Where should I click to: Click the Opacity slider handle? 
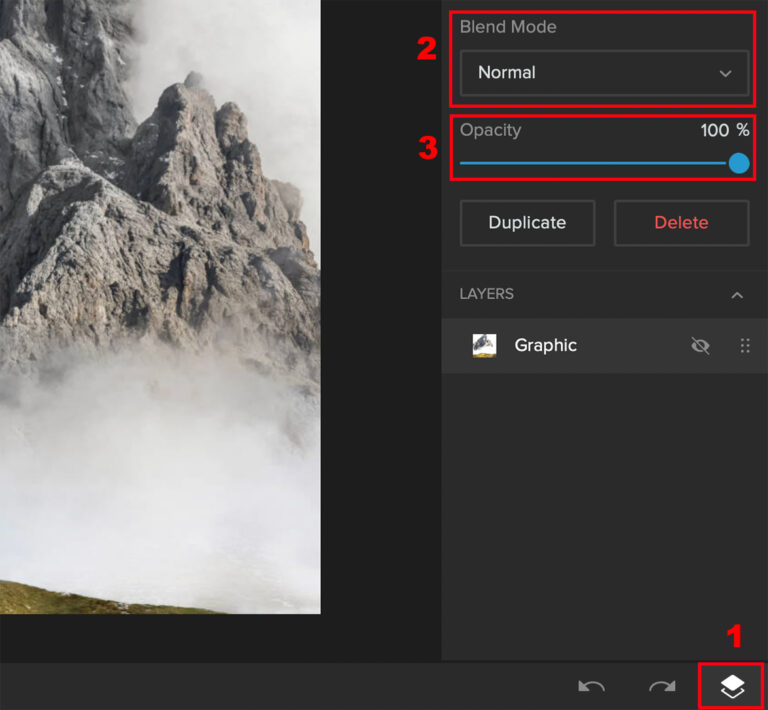(739, 163)
